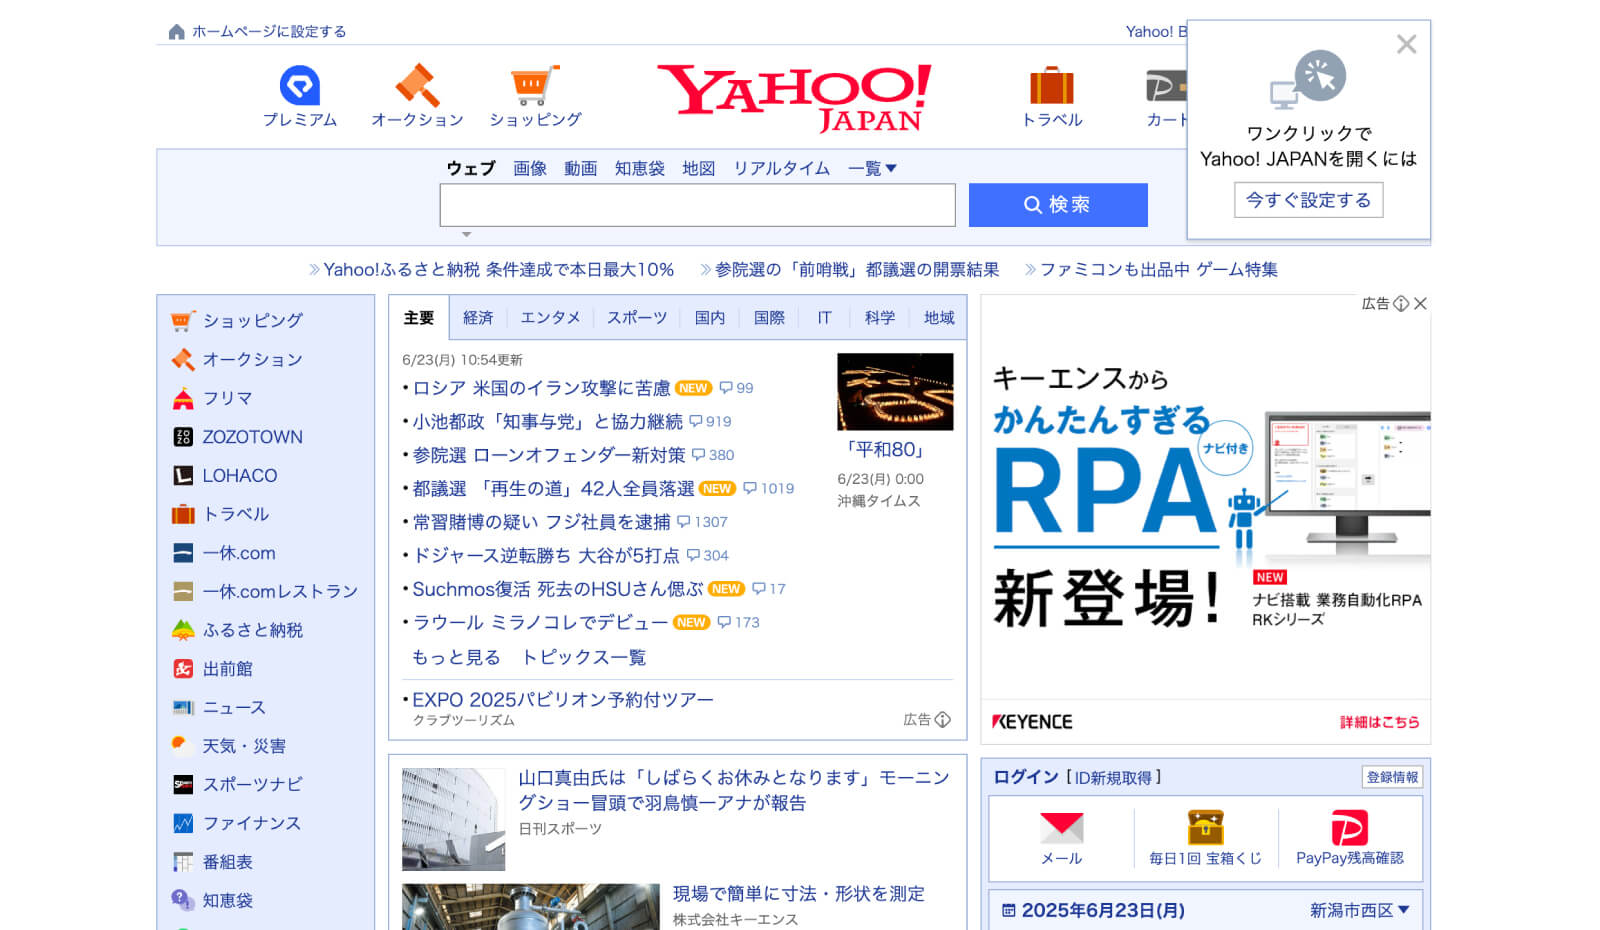
Task: Open ZOZOTOWN in the left sidebar
Action: click(252, 437)
